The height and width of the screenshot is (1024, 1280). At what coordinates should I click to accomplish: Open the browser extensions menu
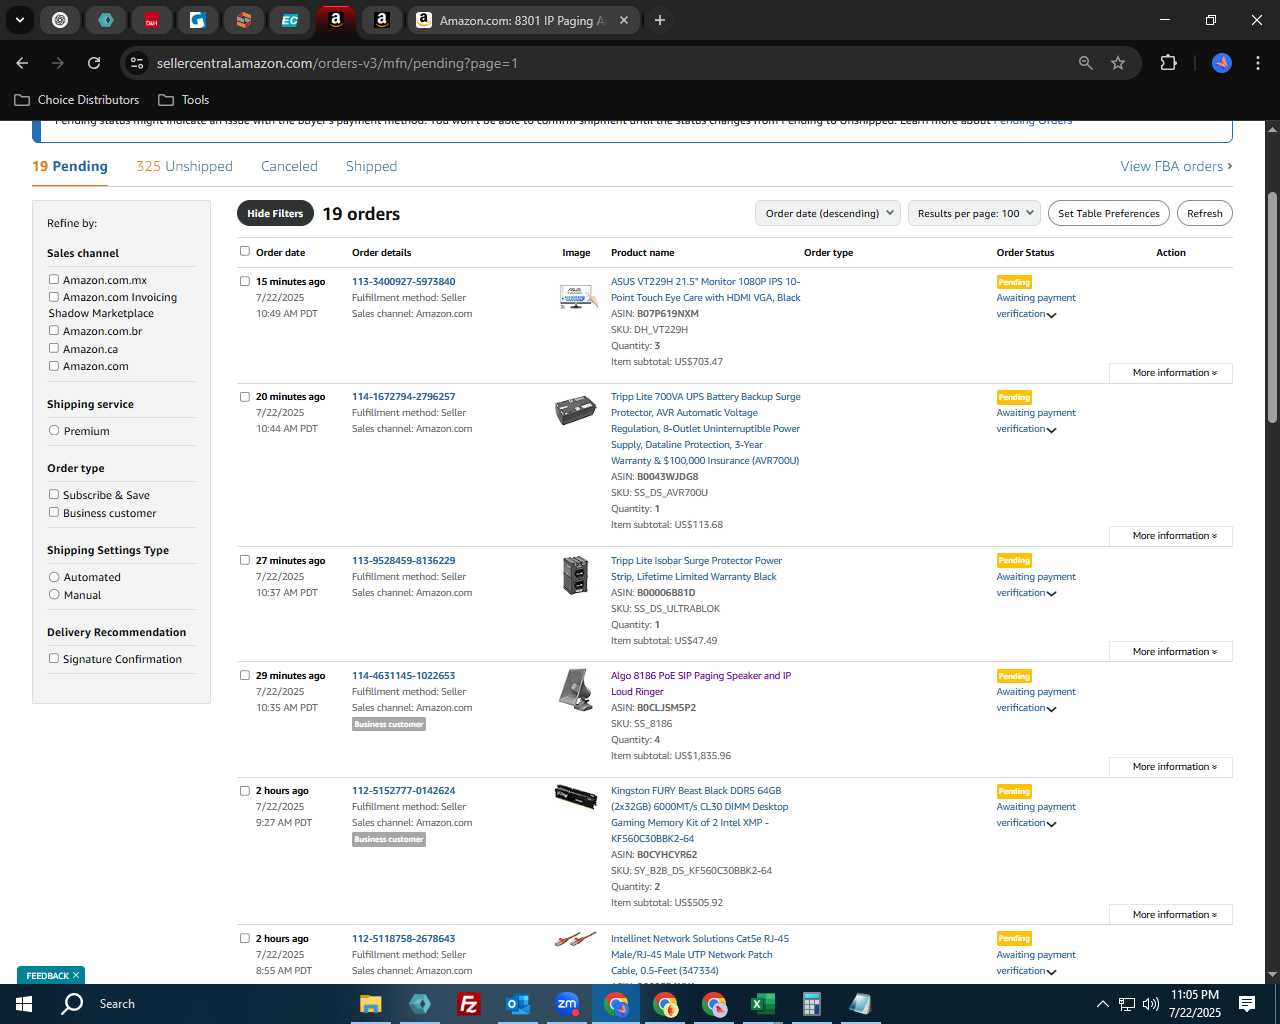click(1168, 63)
